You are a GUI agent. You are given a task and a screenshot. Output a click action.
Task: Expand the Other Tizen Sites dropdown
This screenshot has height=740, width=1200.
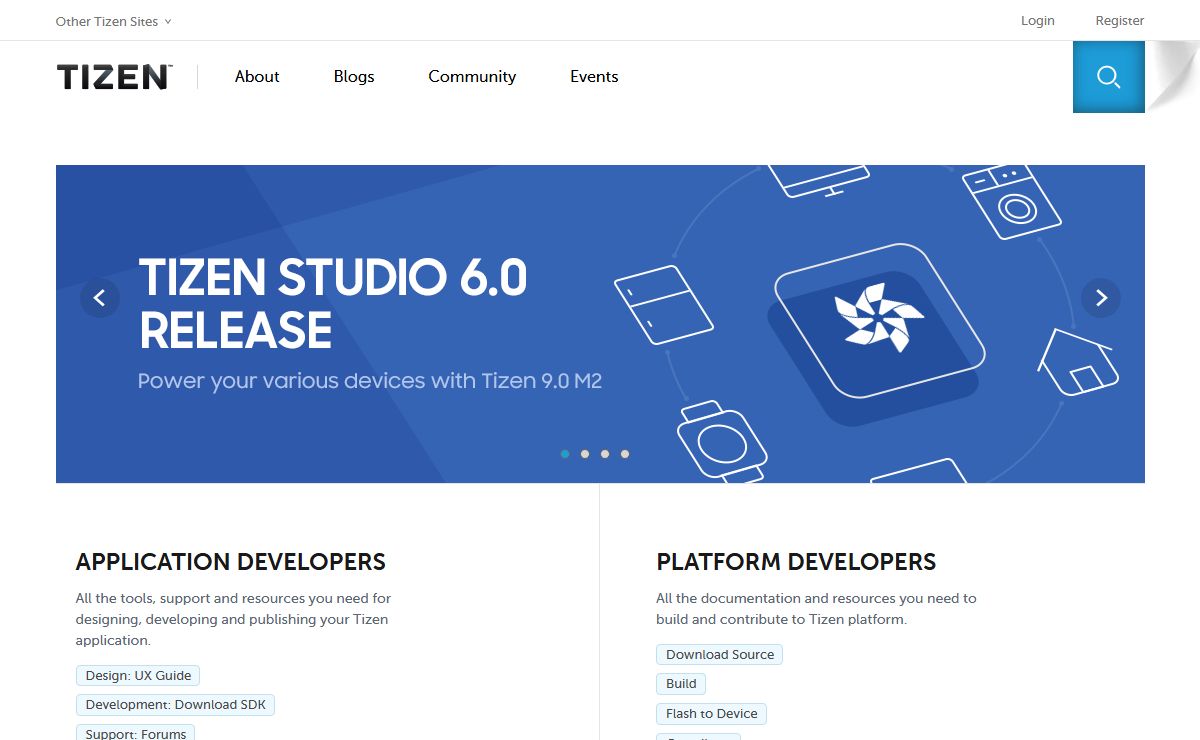click(x=113, y=21)
